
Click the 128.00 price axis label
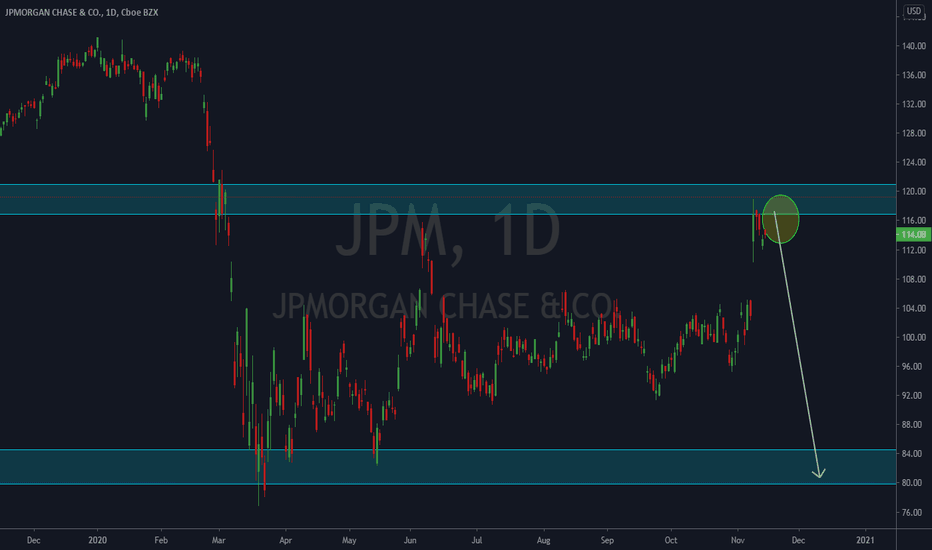point(914,133)
